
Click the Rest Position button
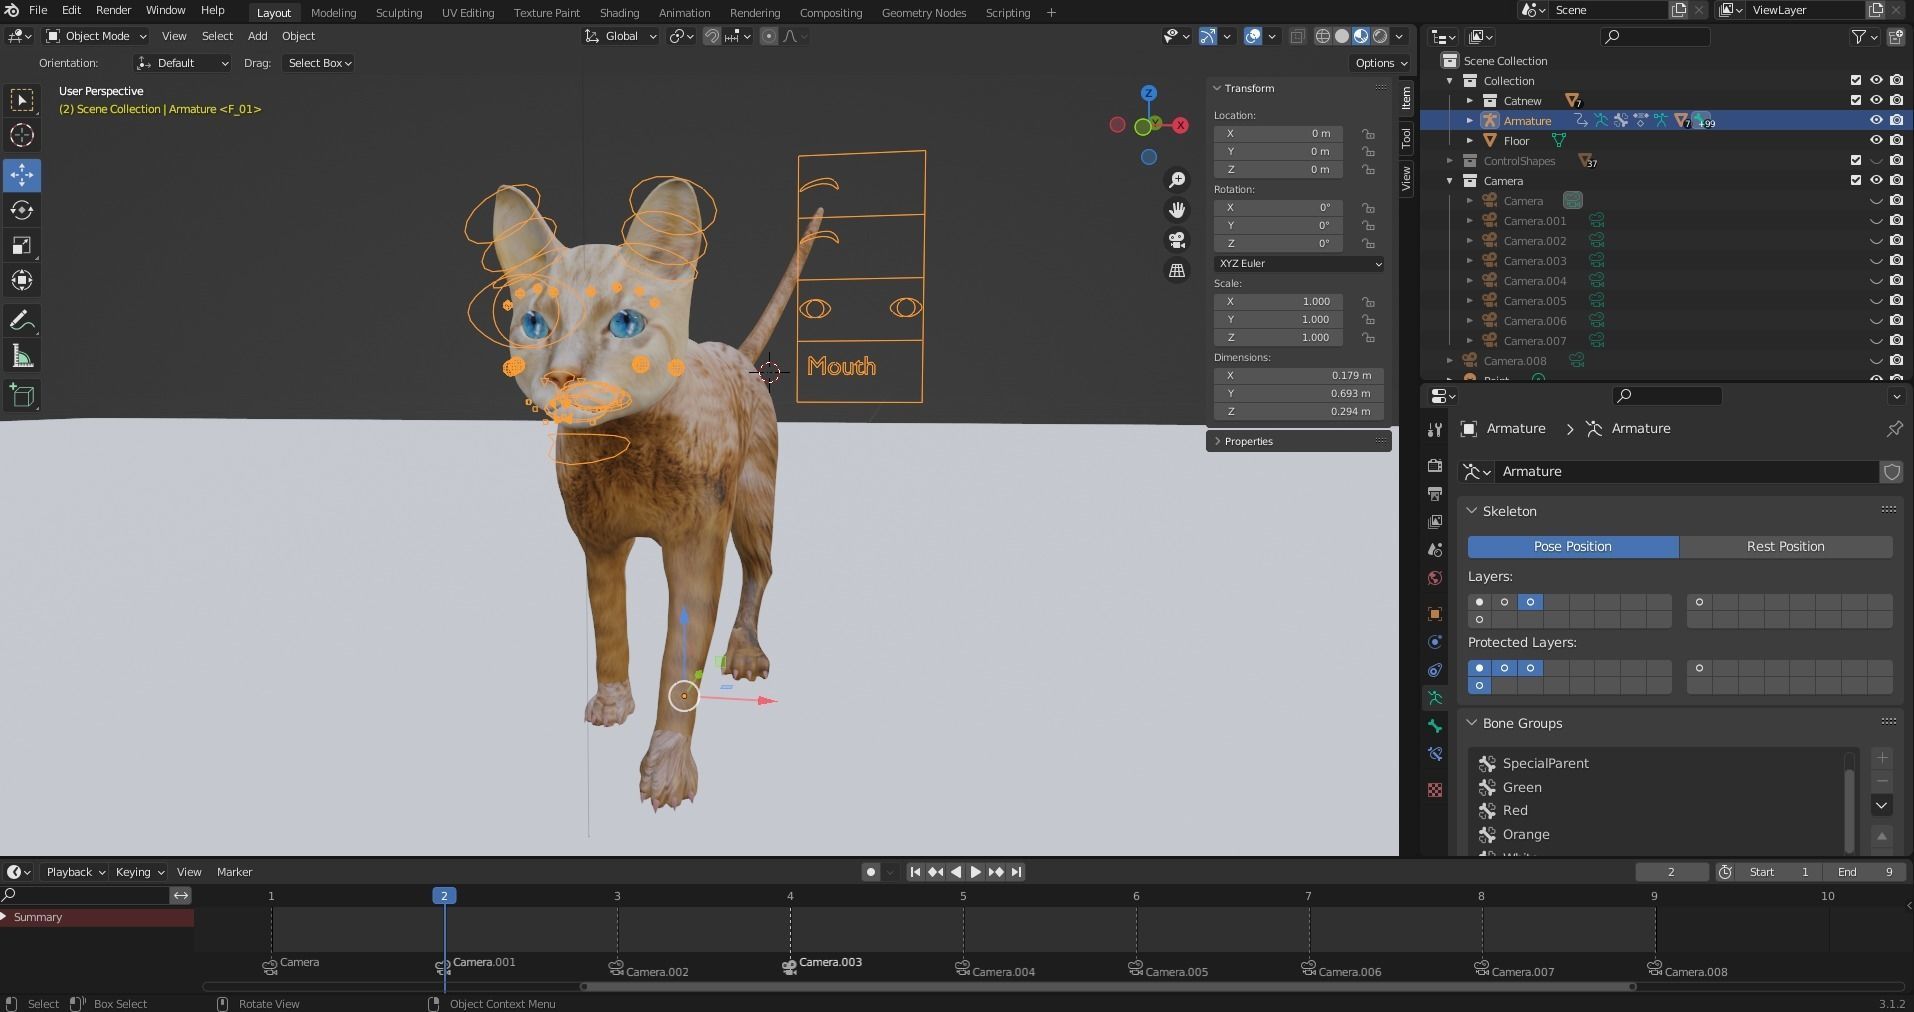pyautogui.click(x=1785, y=547)
